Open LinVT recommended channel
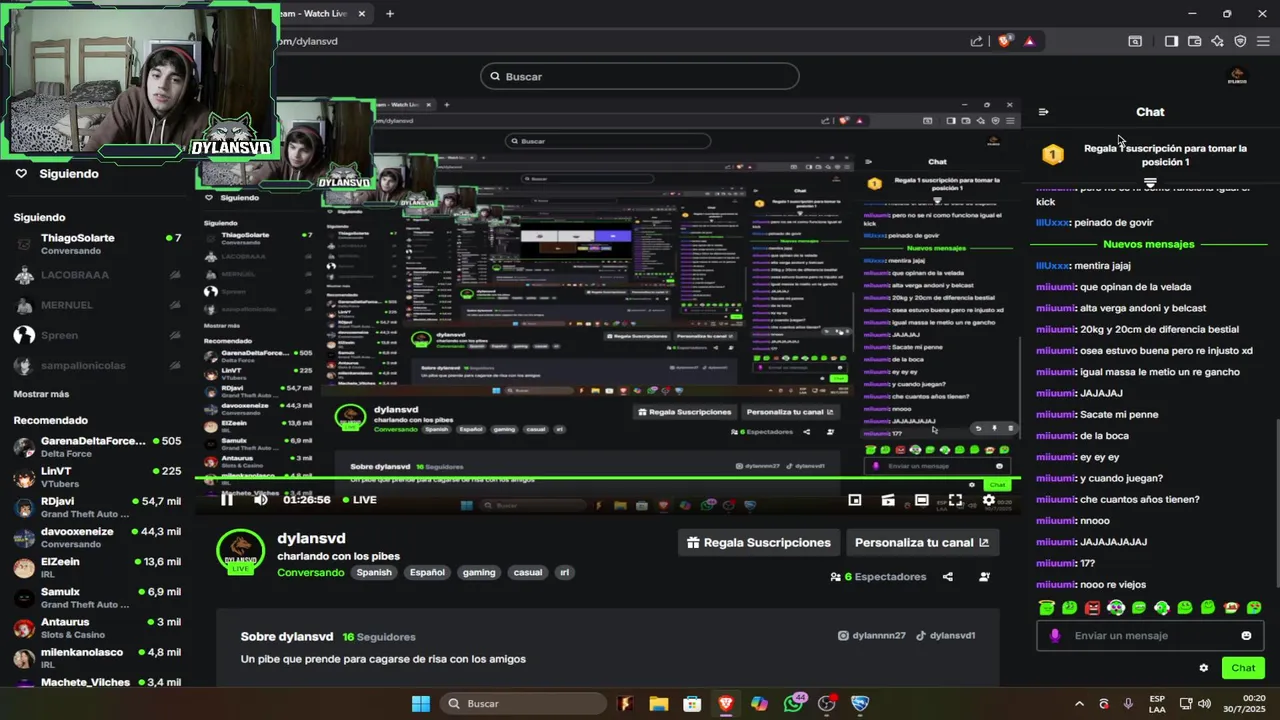The image size is (1280, 720). pos(97,477)
